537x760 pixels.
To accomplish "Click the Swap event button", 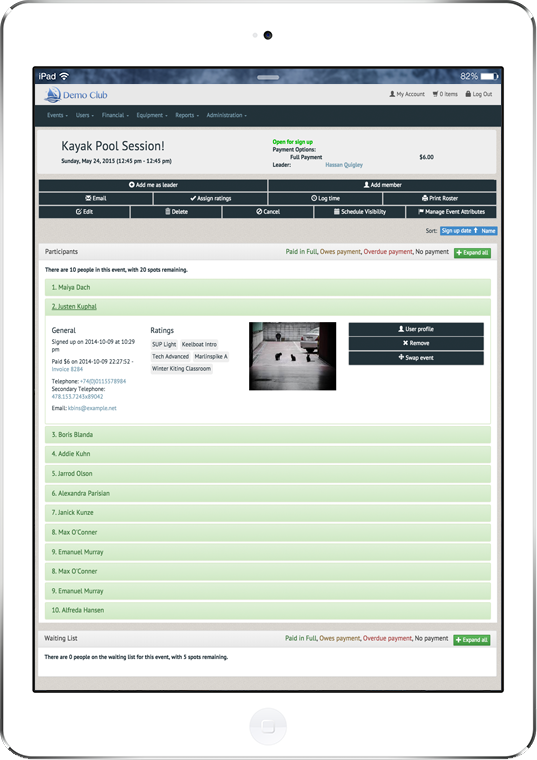I will [x=416, y=358].
